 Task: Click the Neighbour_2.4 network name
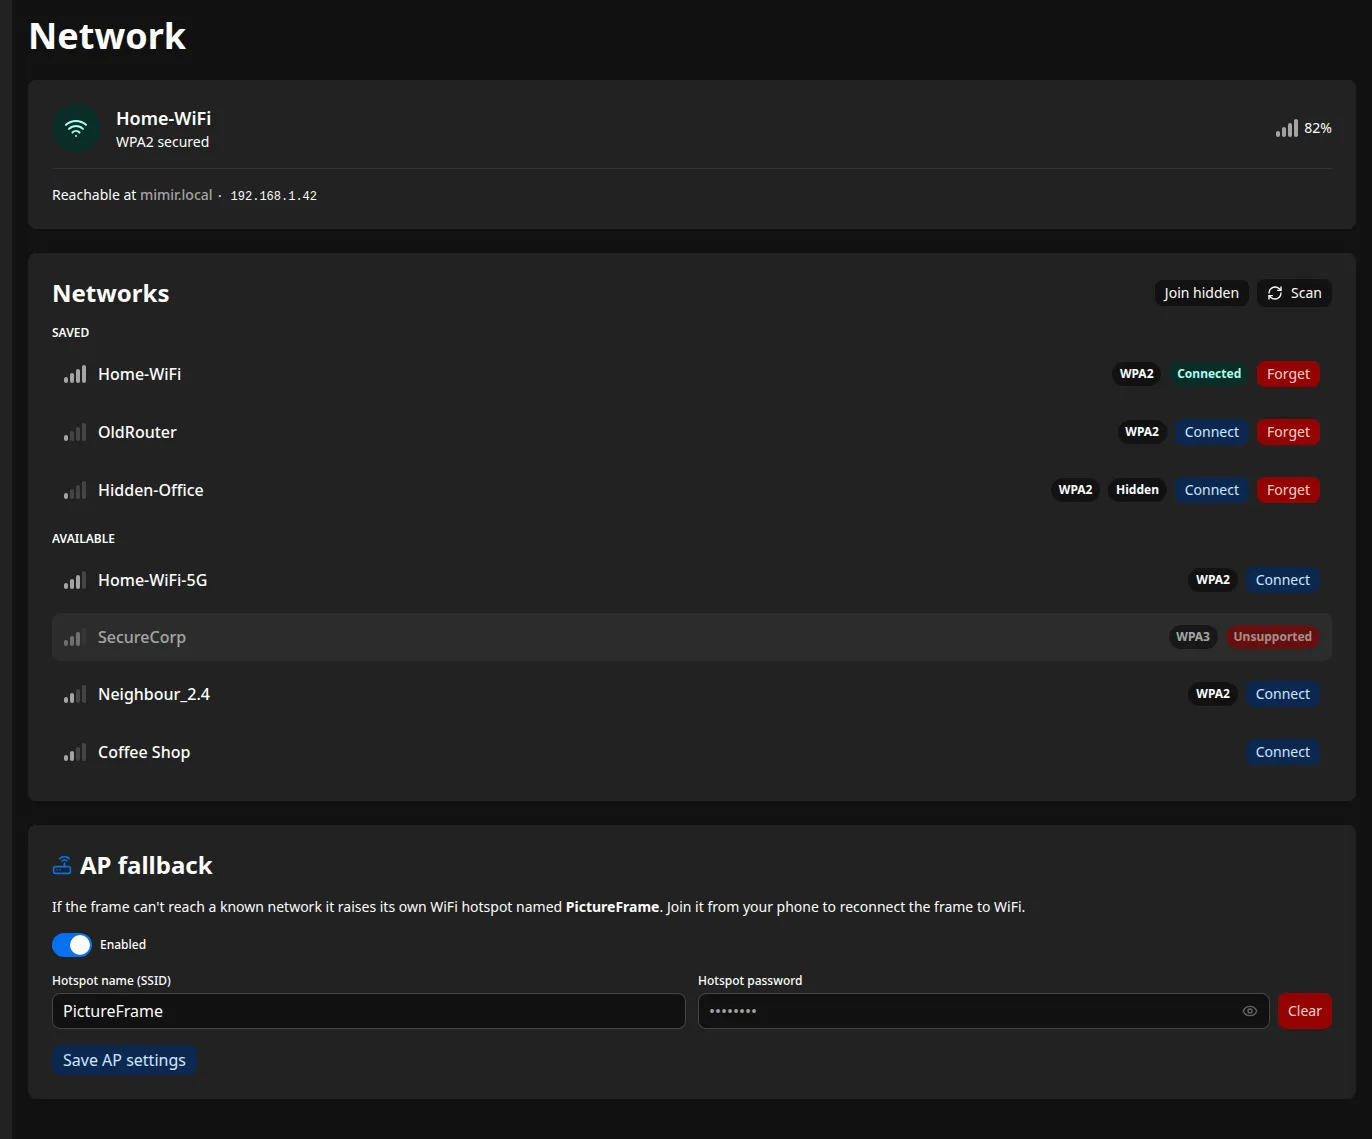point(154,694)
